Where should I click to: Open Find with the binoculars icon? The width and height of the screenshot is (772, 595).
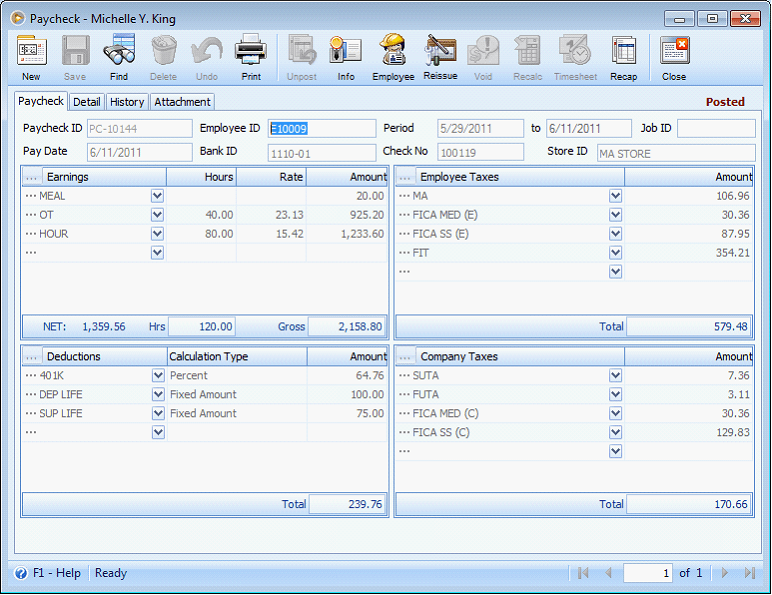(119, 50)
